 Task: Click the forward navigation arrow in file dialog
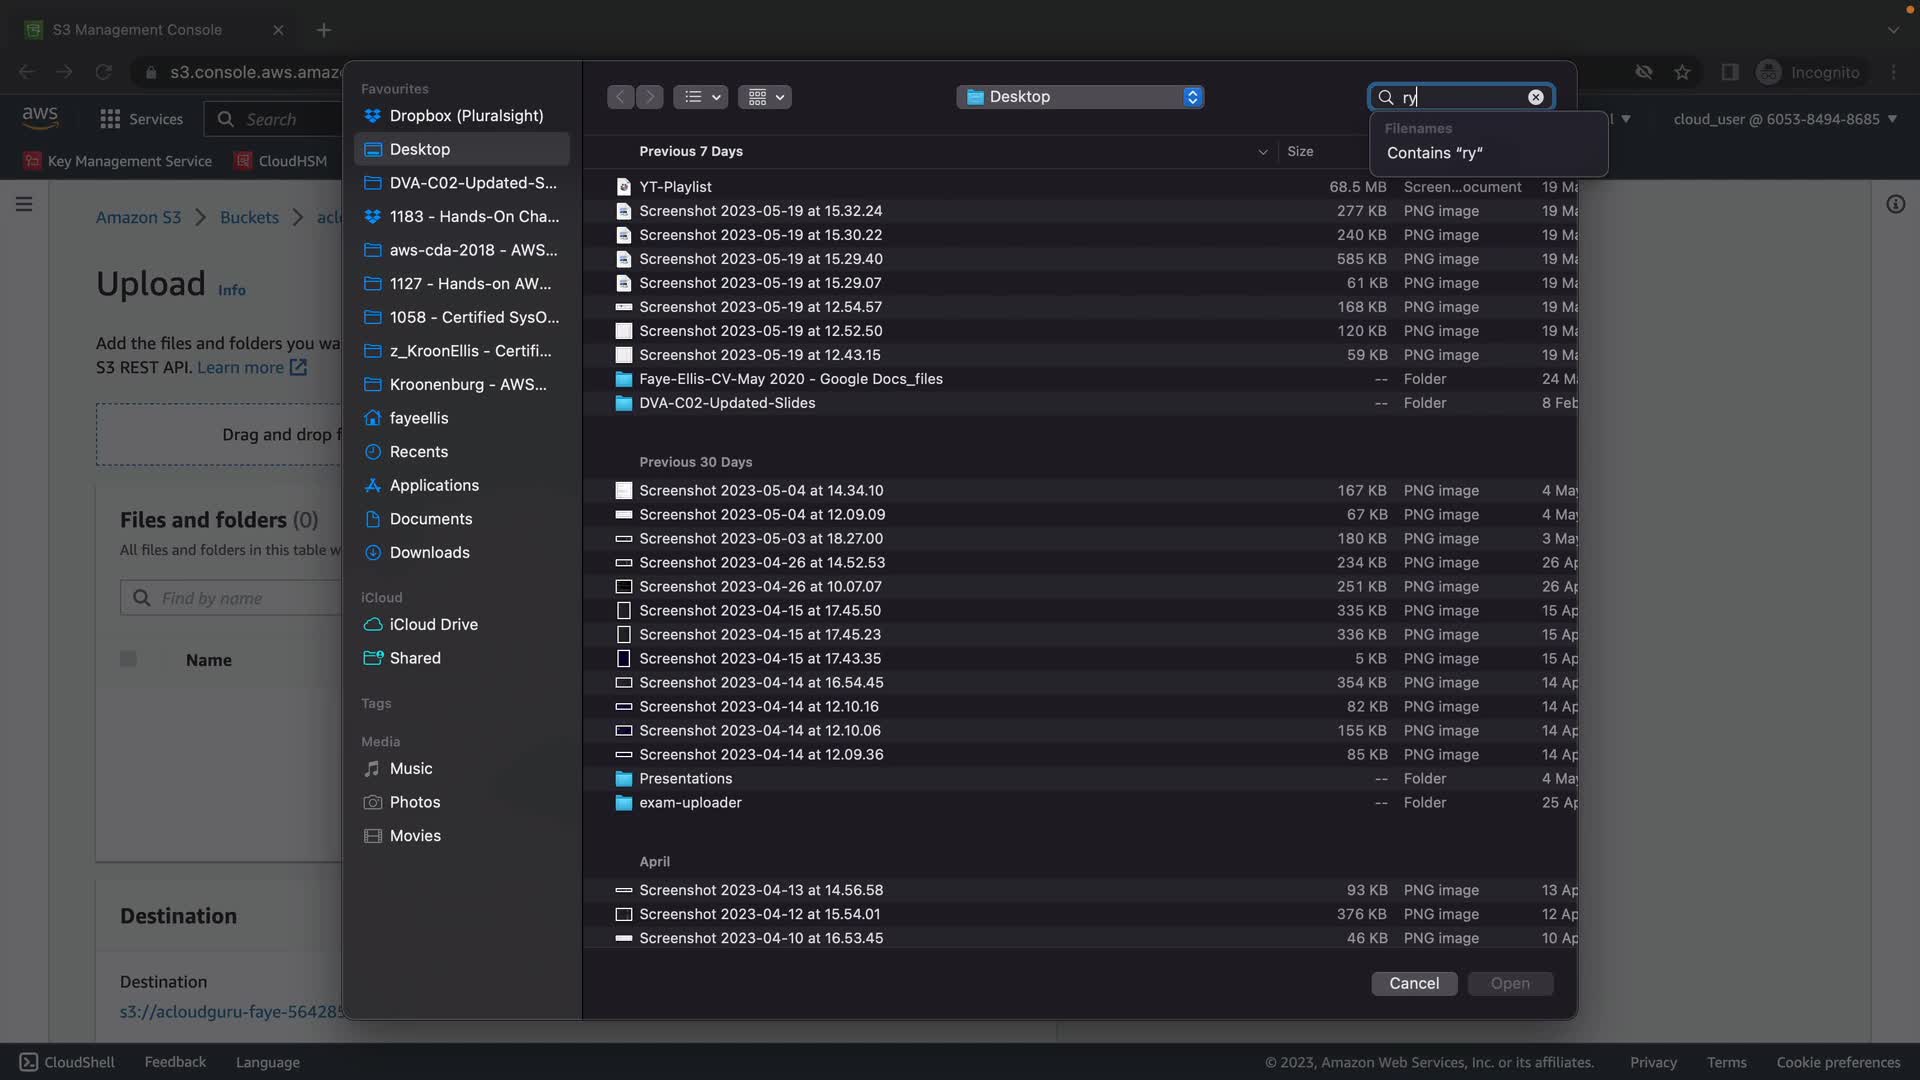[649, 97]
